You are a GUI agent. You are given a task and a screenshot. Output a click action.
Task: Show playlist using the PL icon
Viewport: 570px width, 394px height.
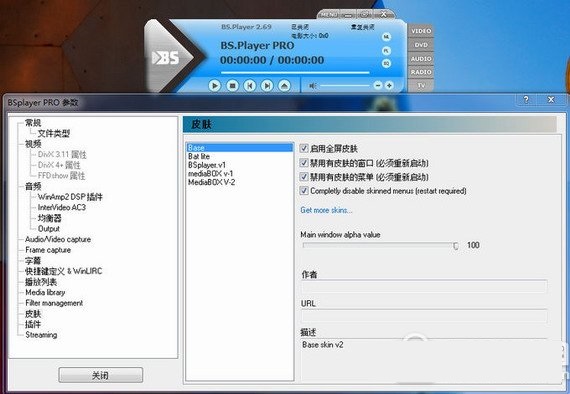(x=386, y=51)
